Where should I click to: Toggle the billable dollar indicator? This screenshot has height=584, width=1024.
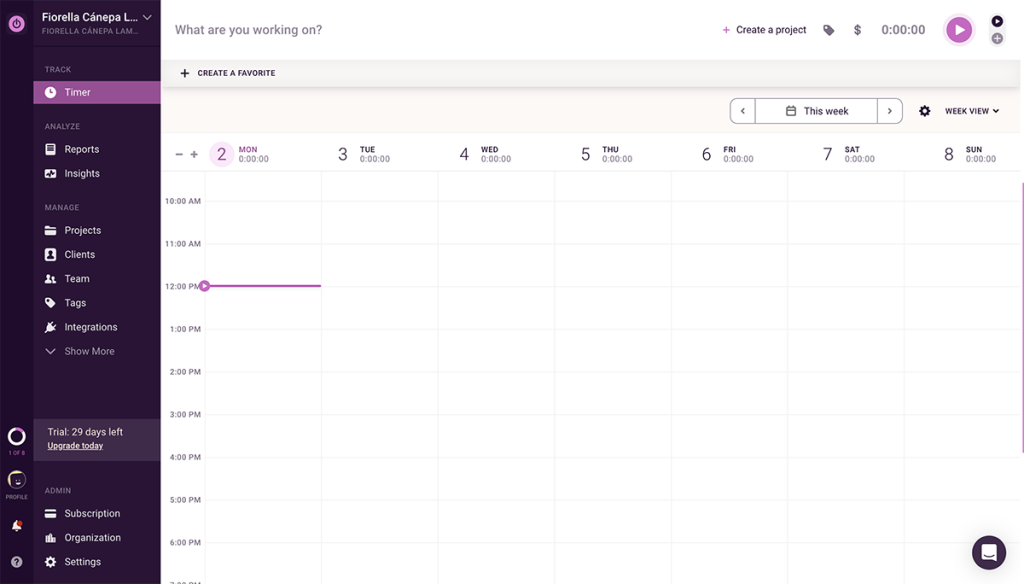856,29
